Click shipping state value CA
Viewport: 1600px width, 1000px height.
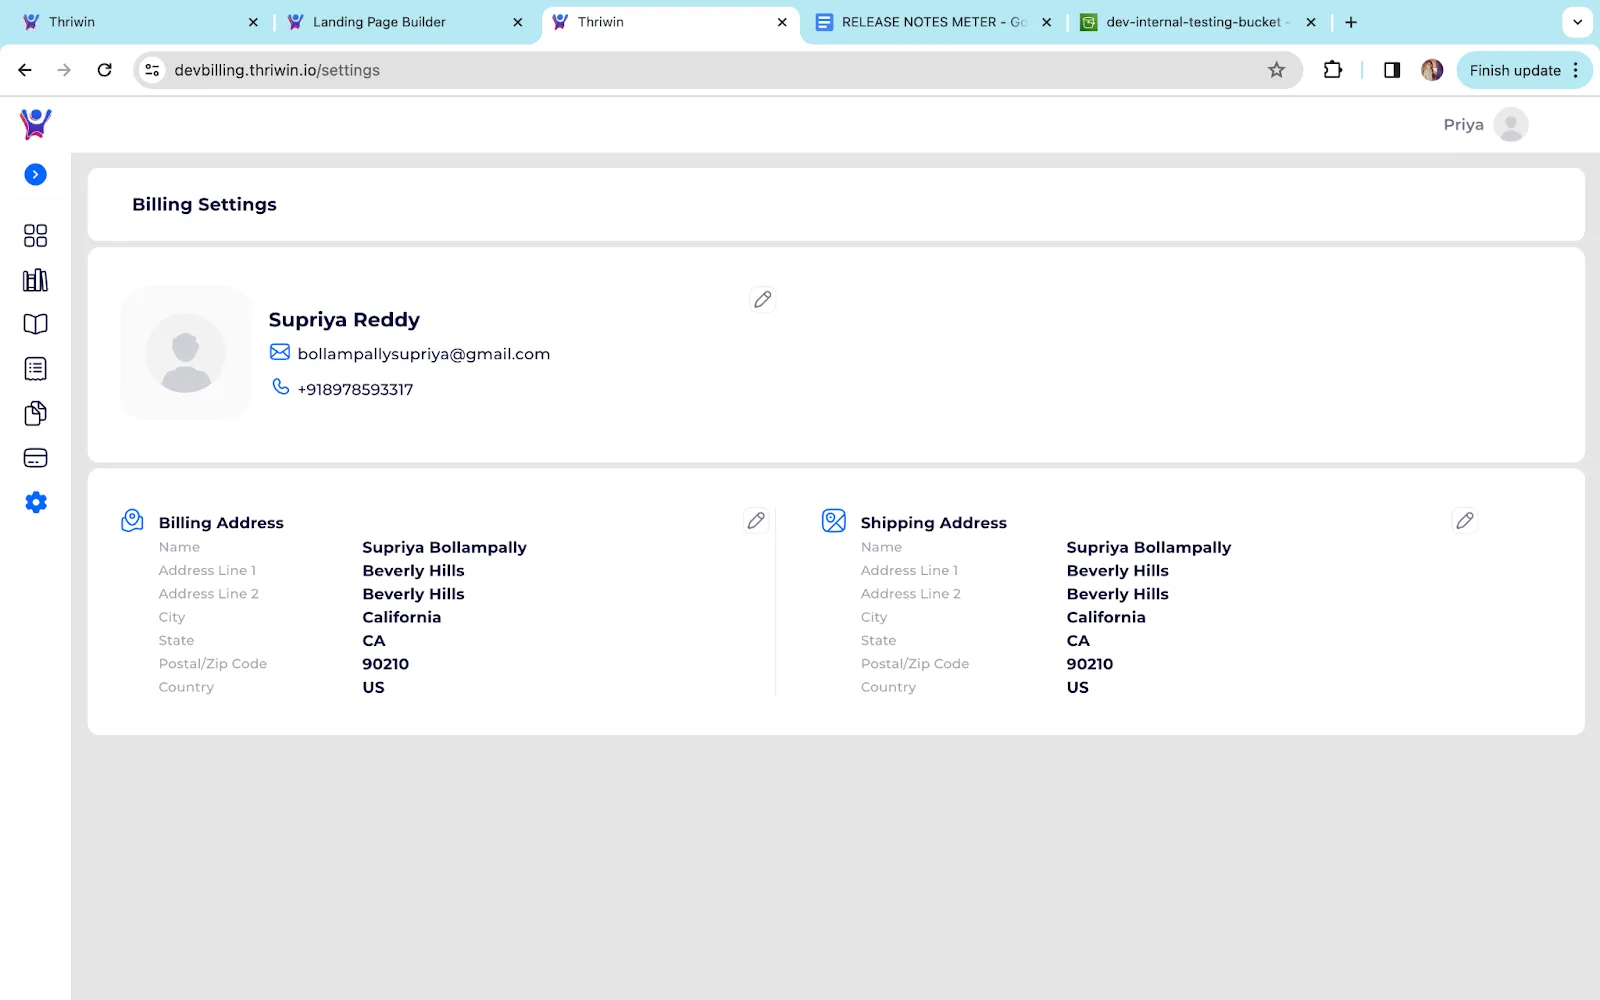pyautogui.click(x=1078, y=641)
